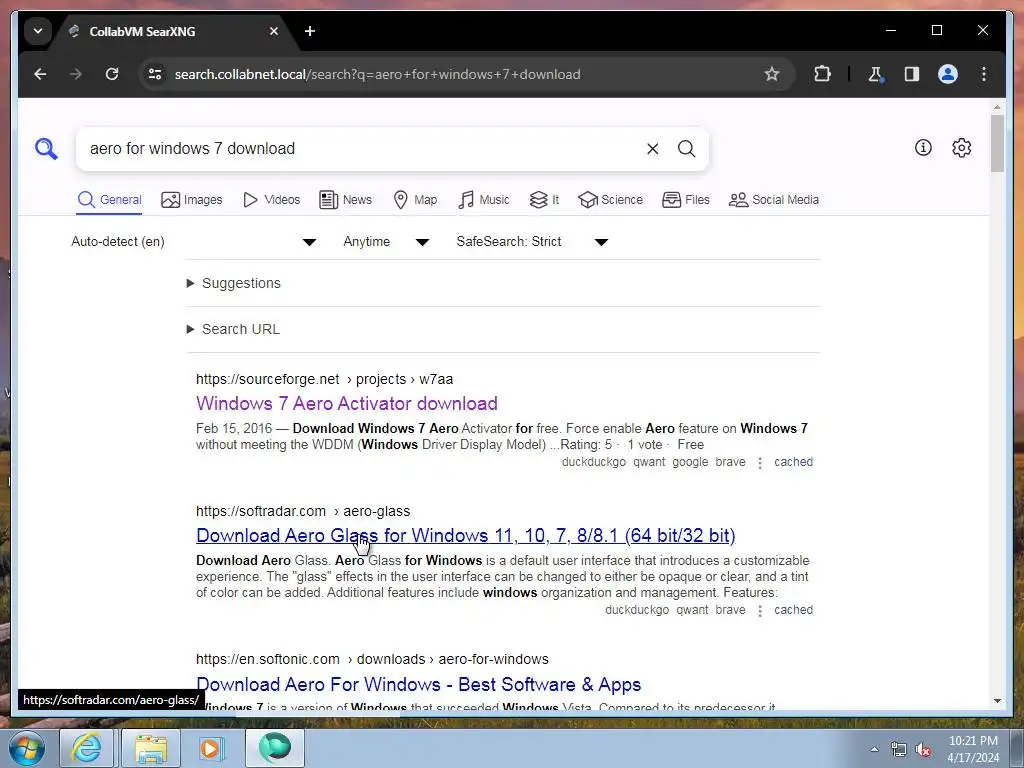This screenshot has width=1024, height=768.
Task: Click the browser address bar URL
Action: pyautogui.click(x=377, y=74)
